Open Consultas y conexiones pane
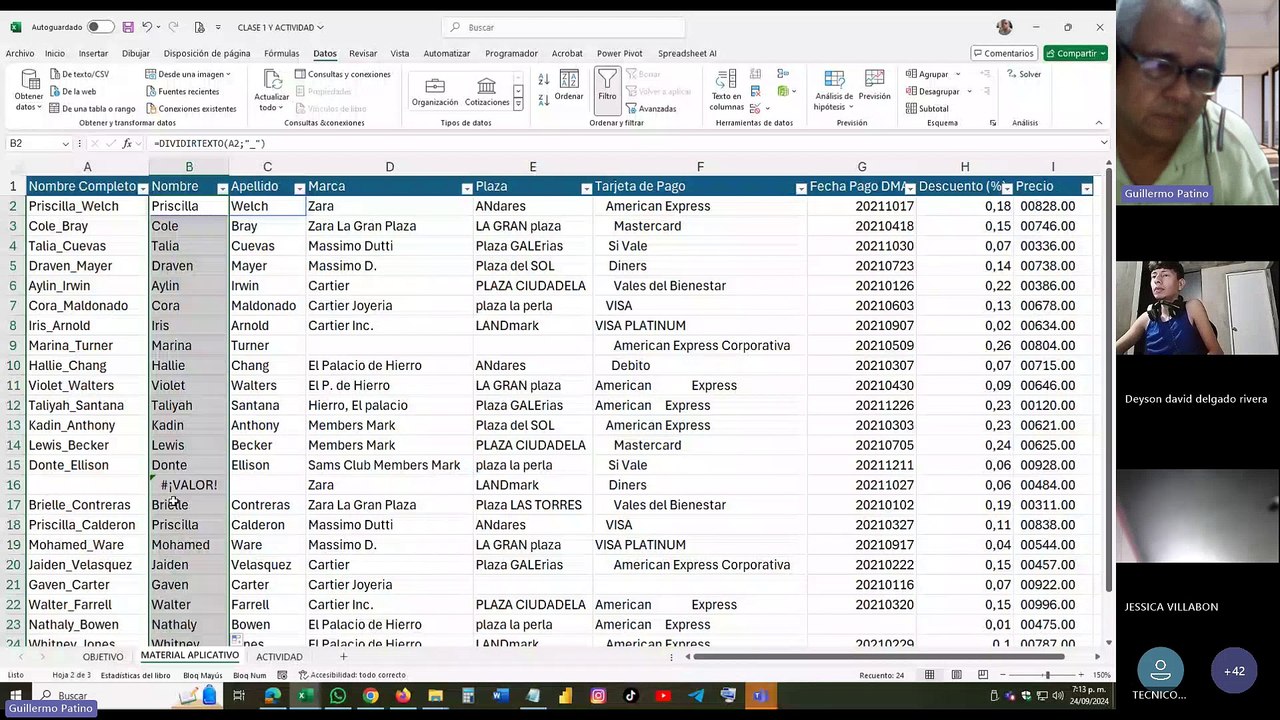This screenshot has width=1280, height=720. pyautogui.click(x=343, y=74)
